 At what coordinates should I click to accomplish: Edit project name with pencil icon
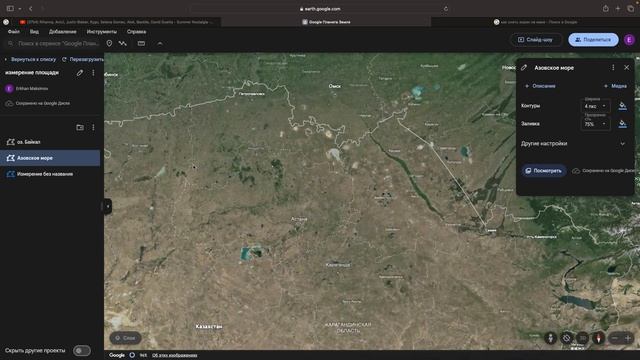(80, 73)
